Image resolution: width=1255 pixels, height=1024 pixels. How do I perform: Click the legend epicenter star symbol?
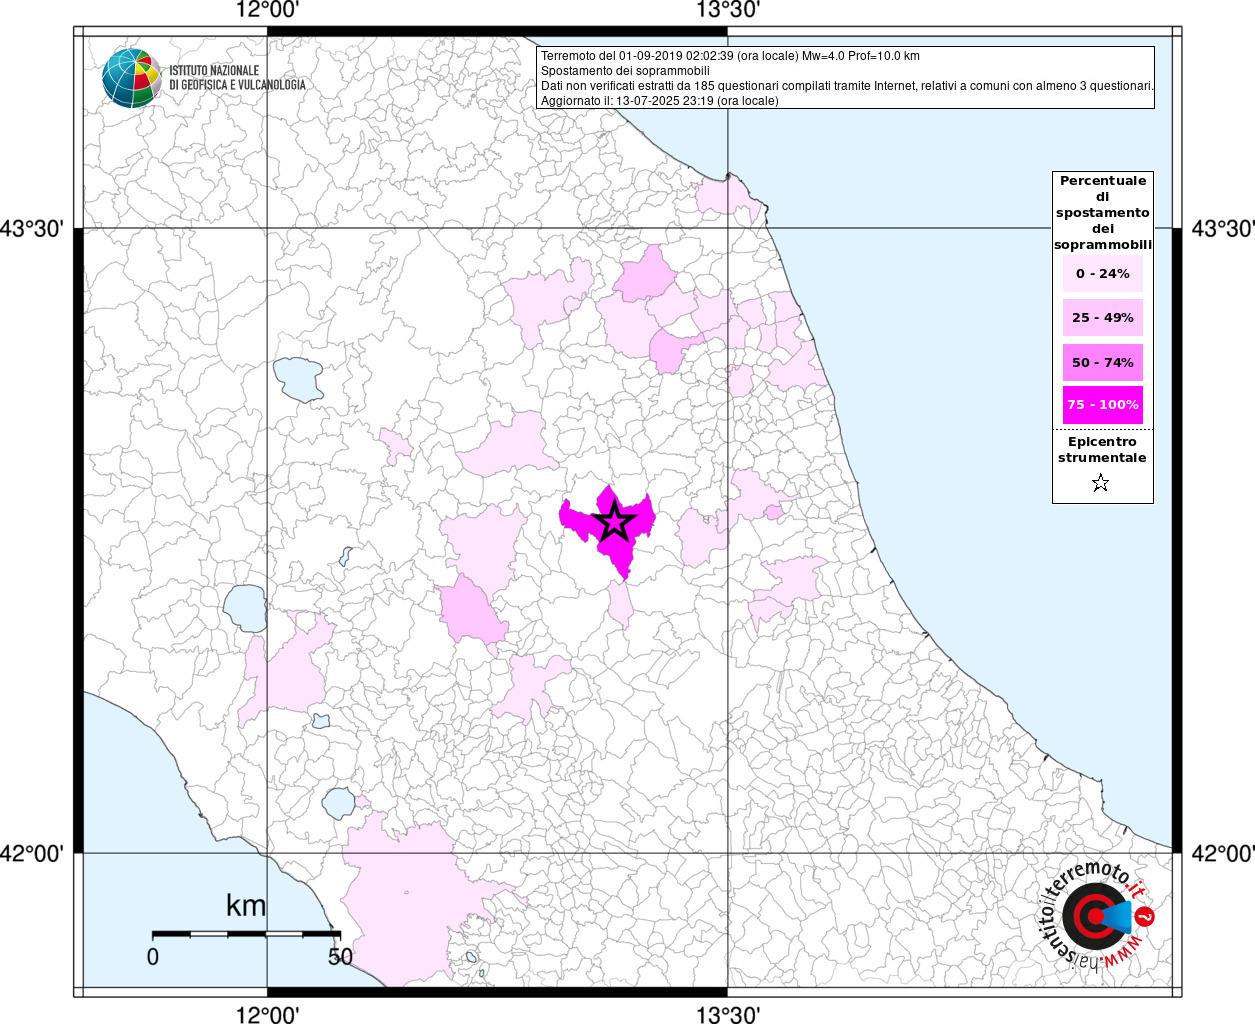tap(1101, 484)
